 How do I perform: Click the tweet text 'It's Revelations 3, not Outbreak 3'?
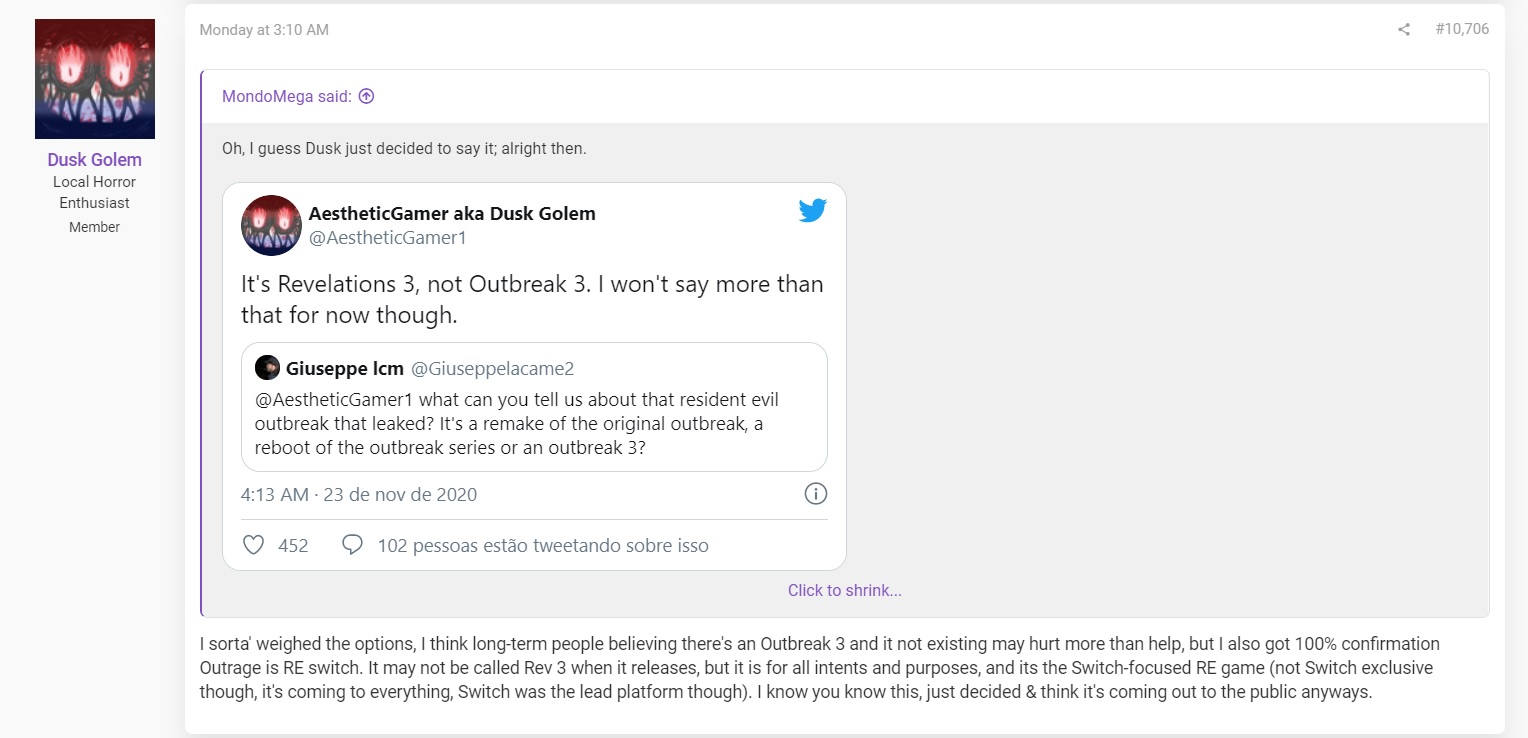point(532,299)
